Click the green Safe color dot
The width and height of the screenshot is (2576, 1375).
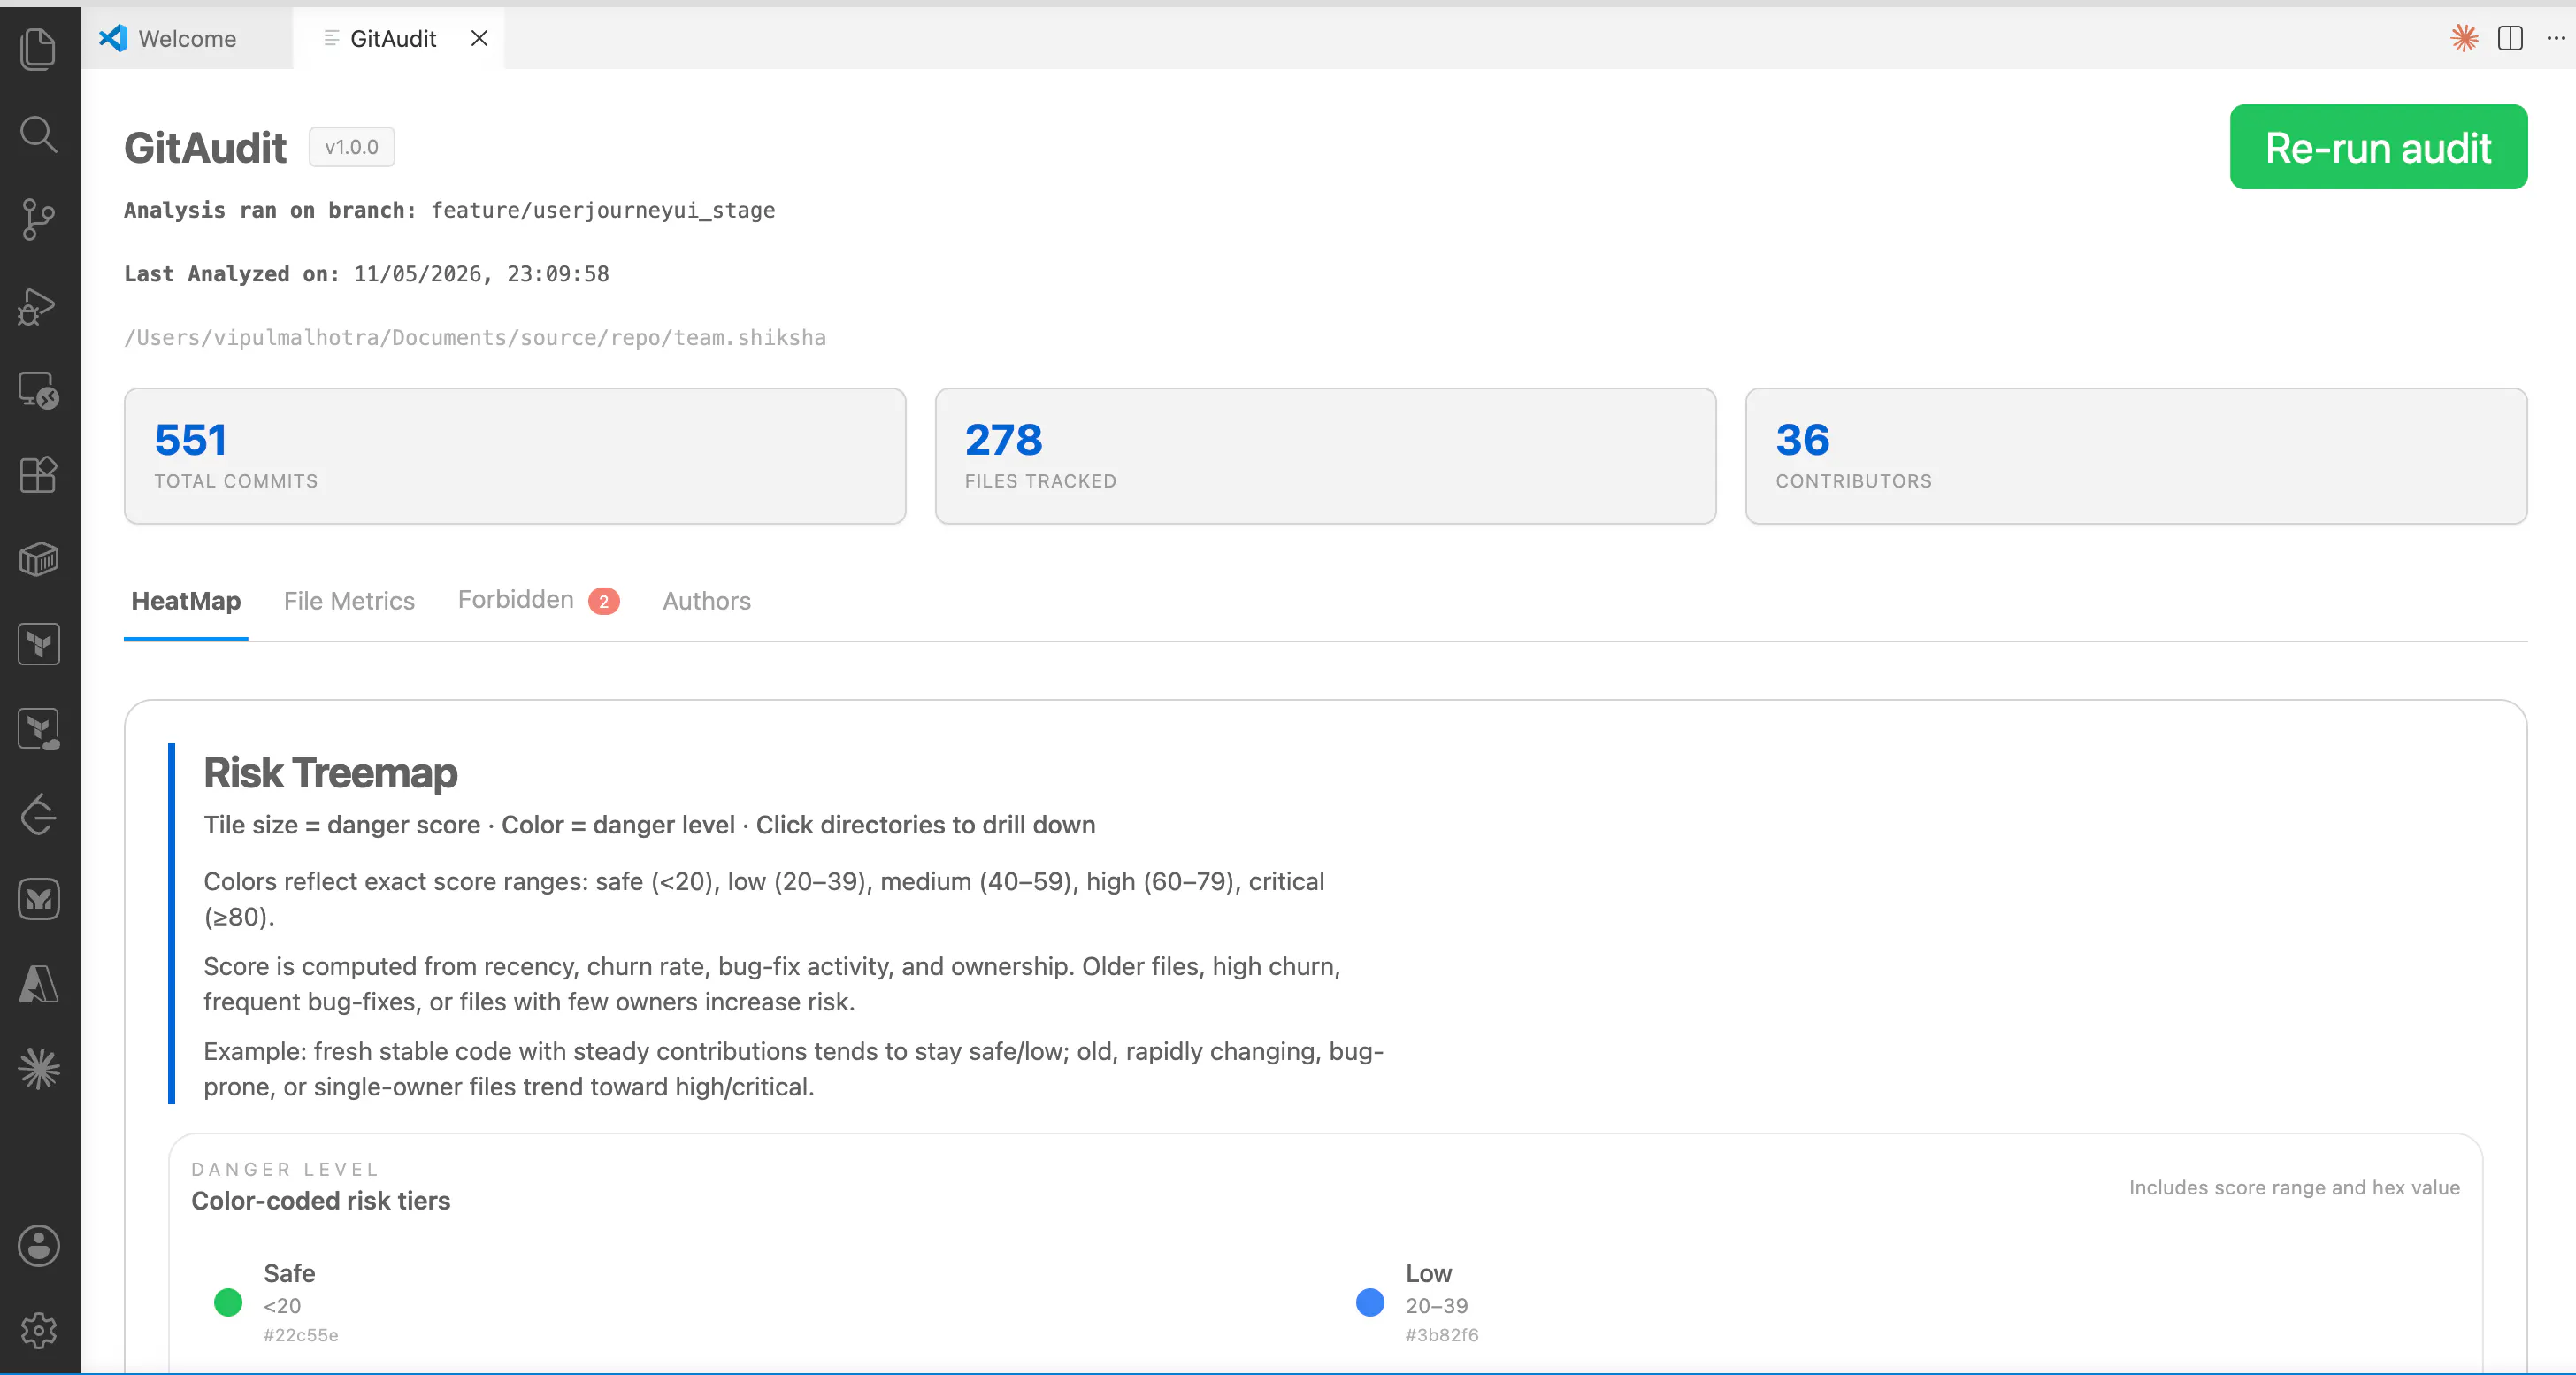click(228, 1302)
